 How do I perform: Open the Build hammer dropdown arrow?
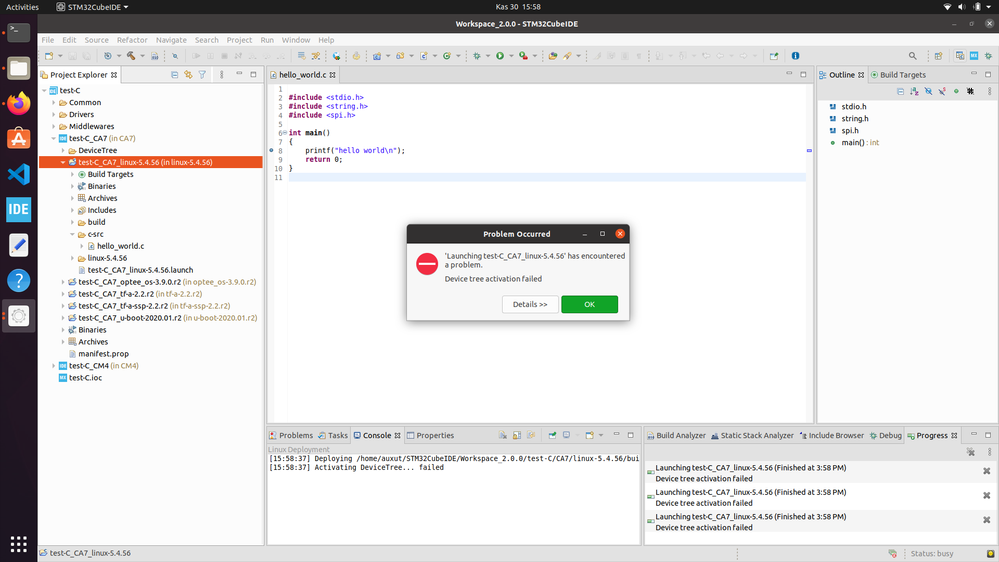tap(142, 56)
